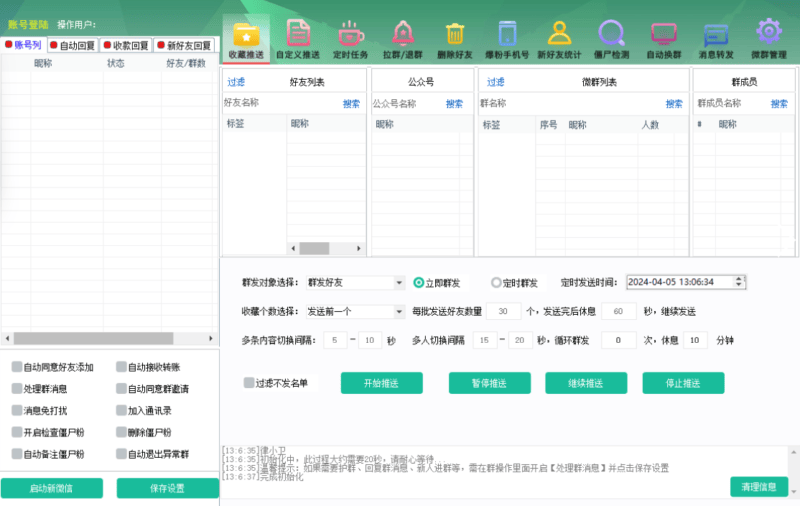
Task: Click the 保存设置 button
Action: (x=167, y=488)
